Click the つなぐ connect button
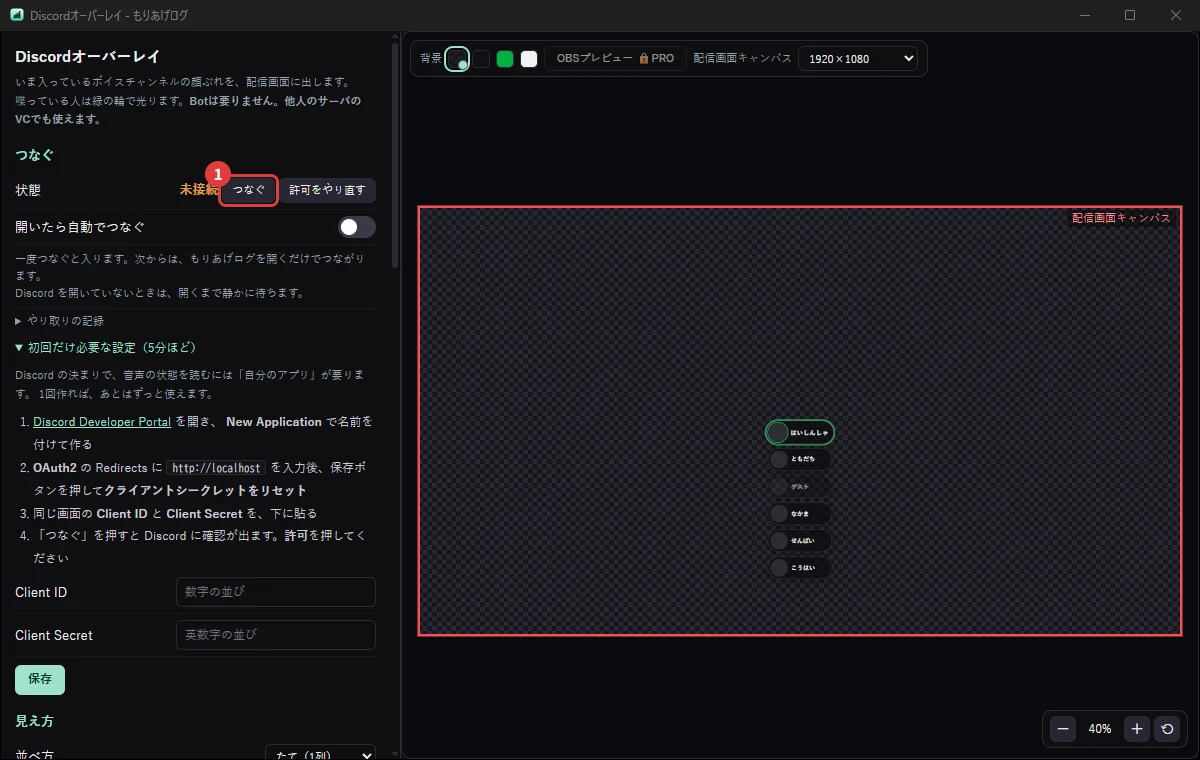This screenshot has height=760, width=1200. pos(249,190)
